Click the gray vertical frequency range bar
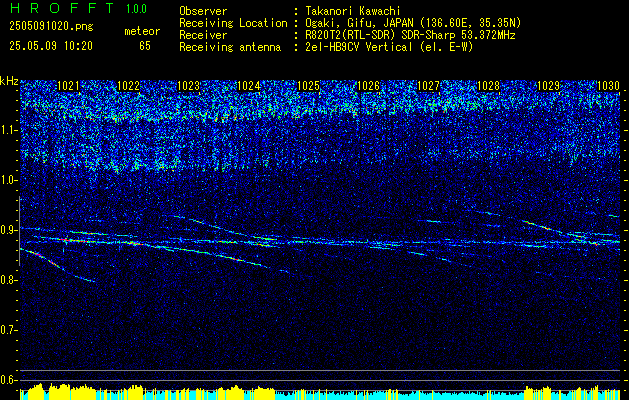The image size is (629, 400). [x=19, y=231]
